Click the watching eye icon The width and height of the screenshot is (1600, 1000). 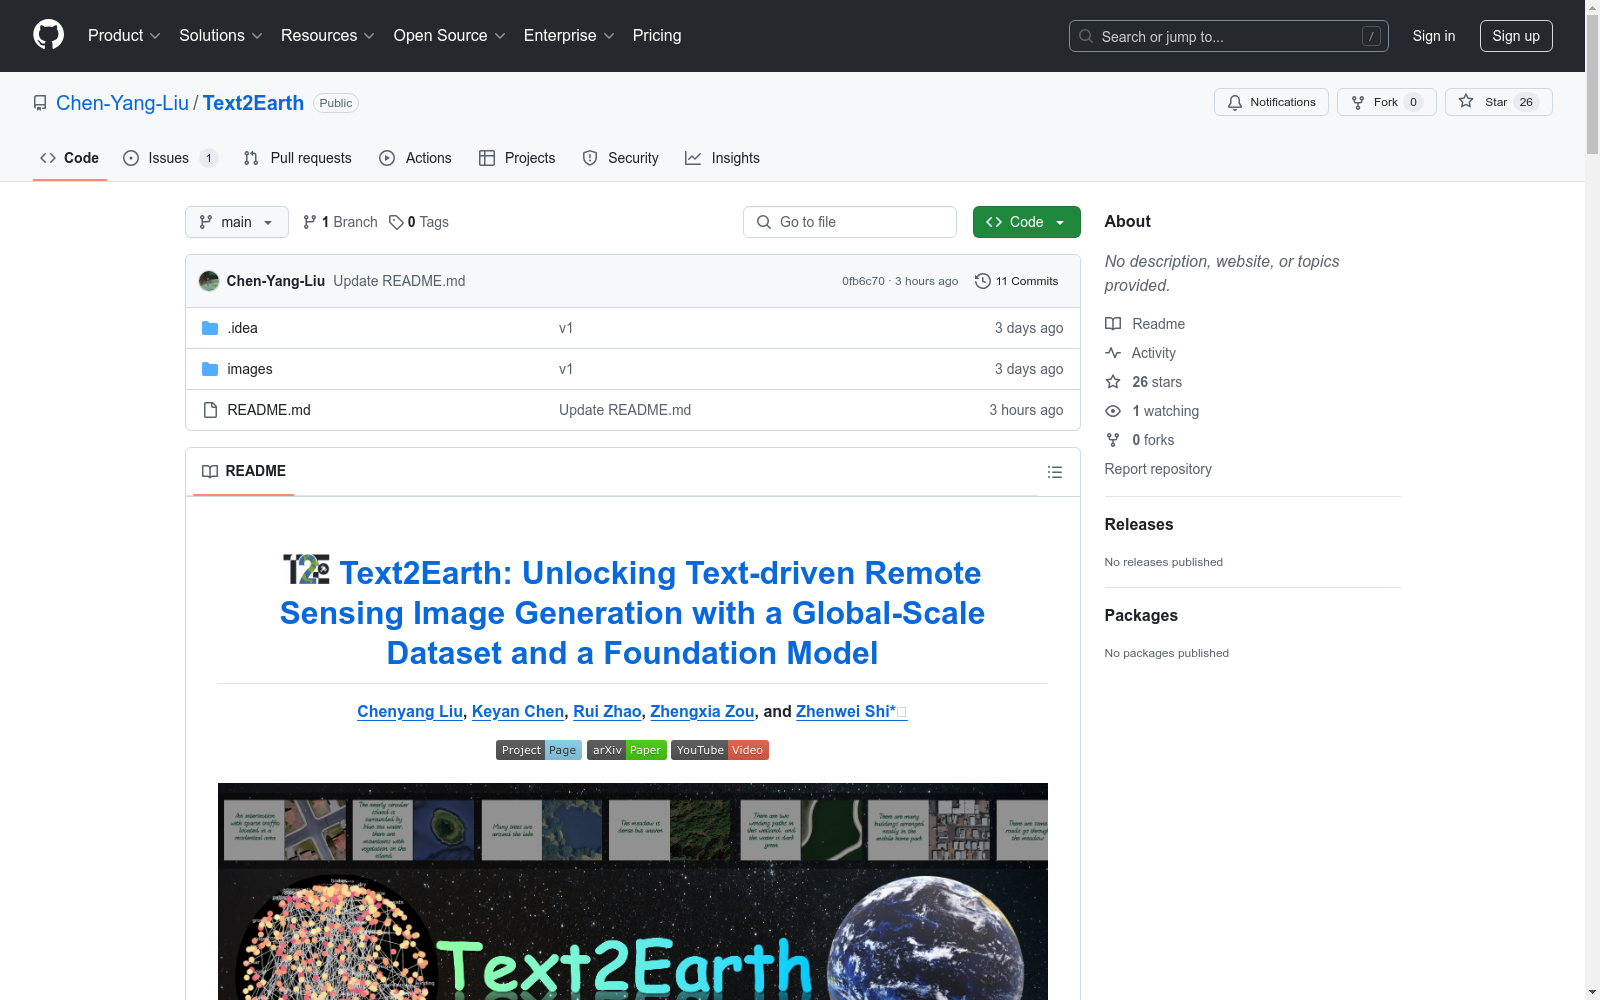coord(1113,411)
